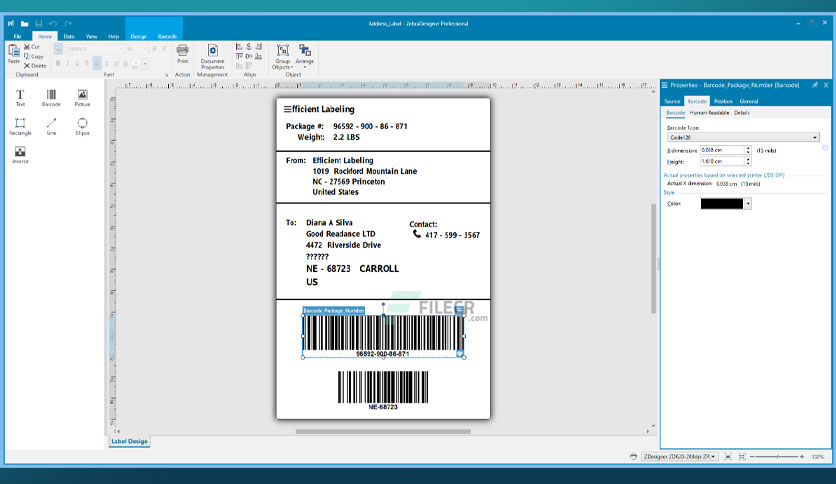Click the black Color swatch
Screen dimensions: 836x484
[x=722, y=204]
